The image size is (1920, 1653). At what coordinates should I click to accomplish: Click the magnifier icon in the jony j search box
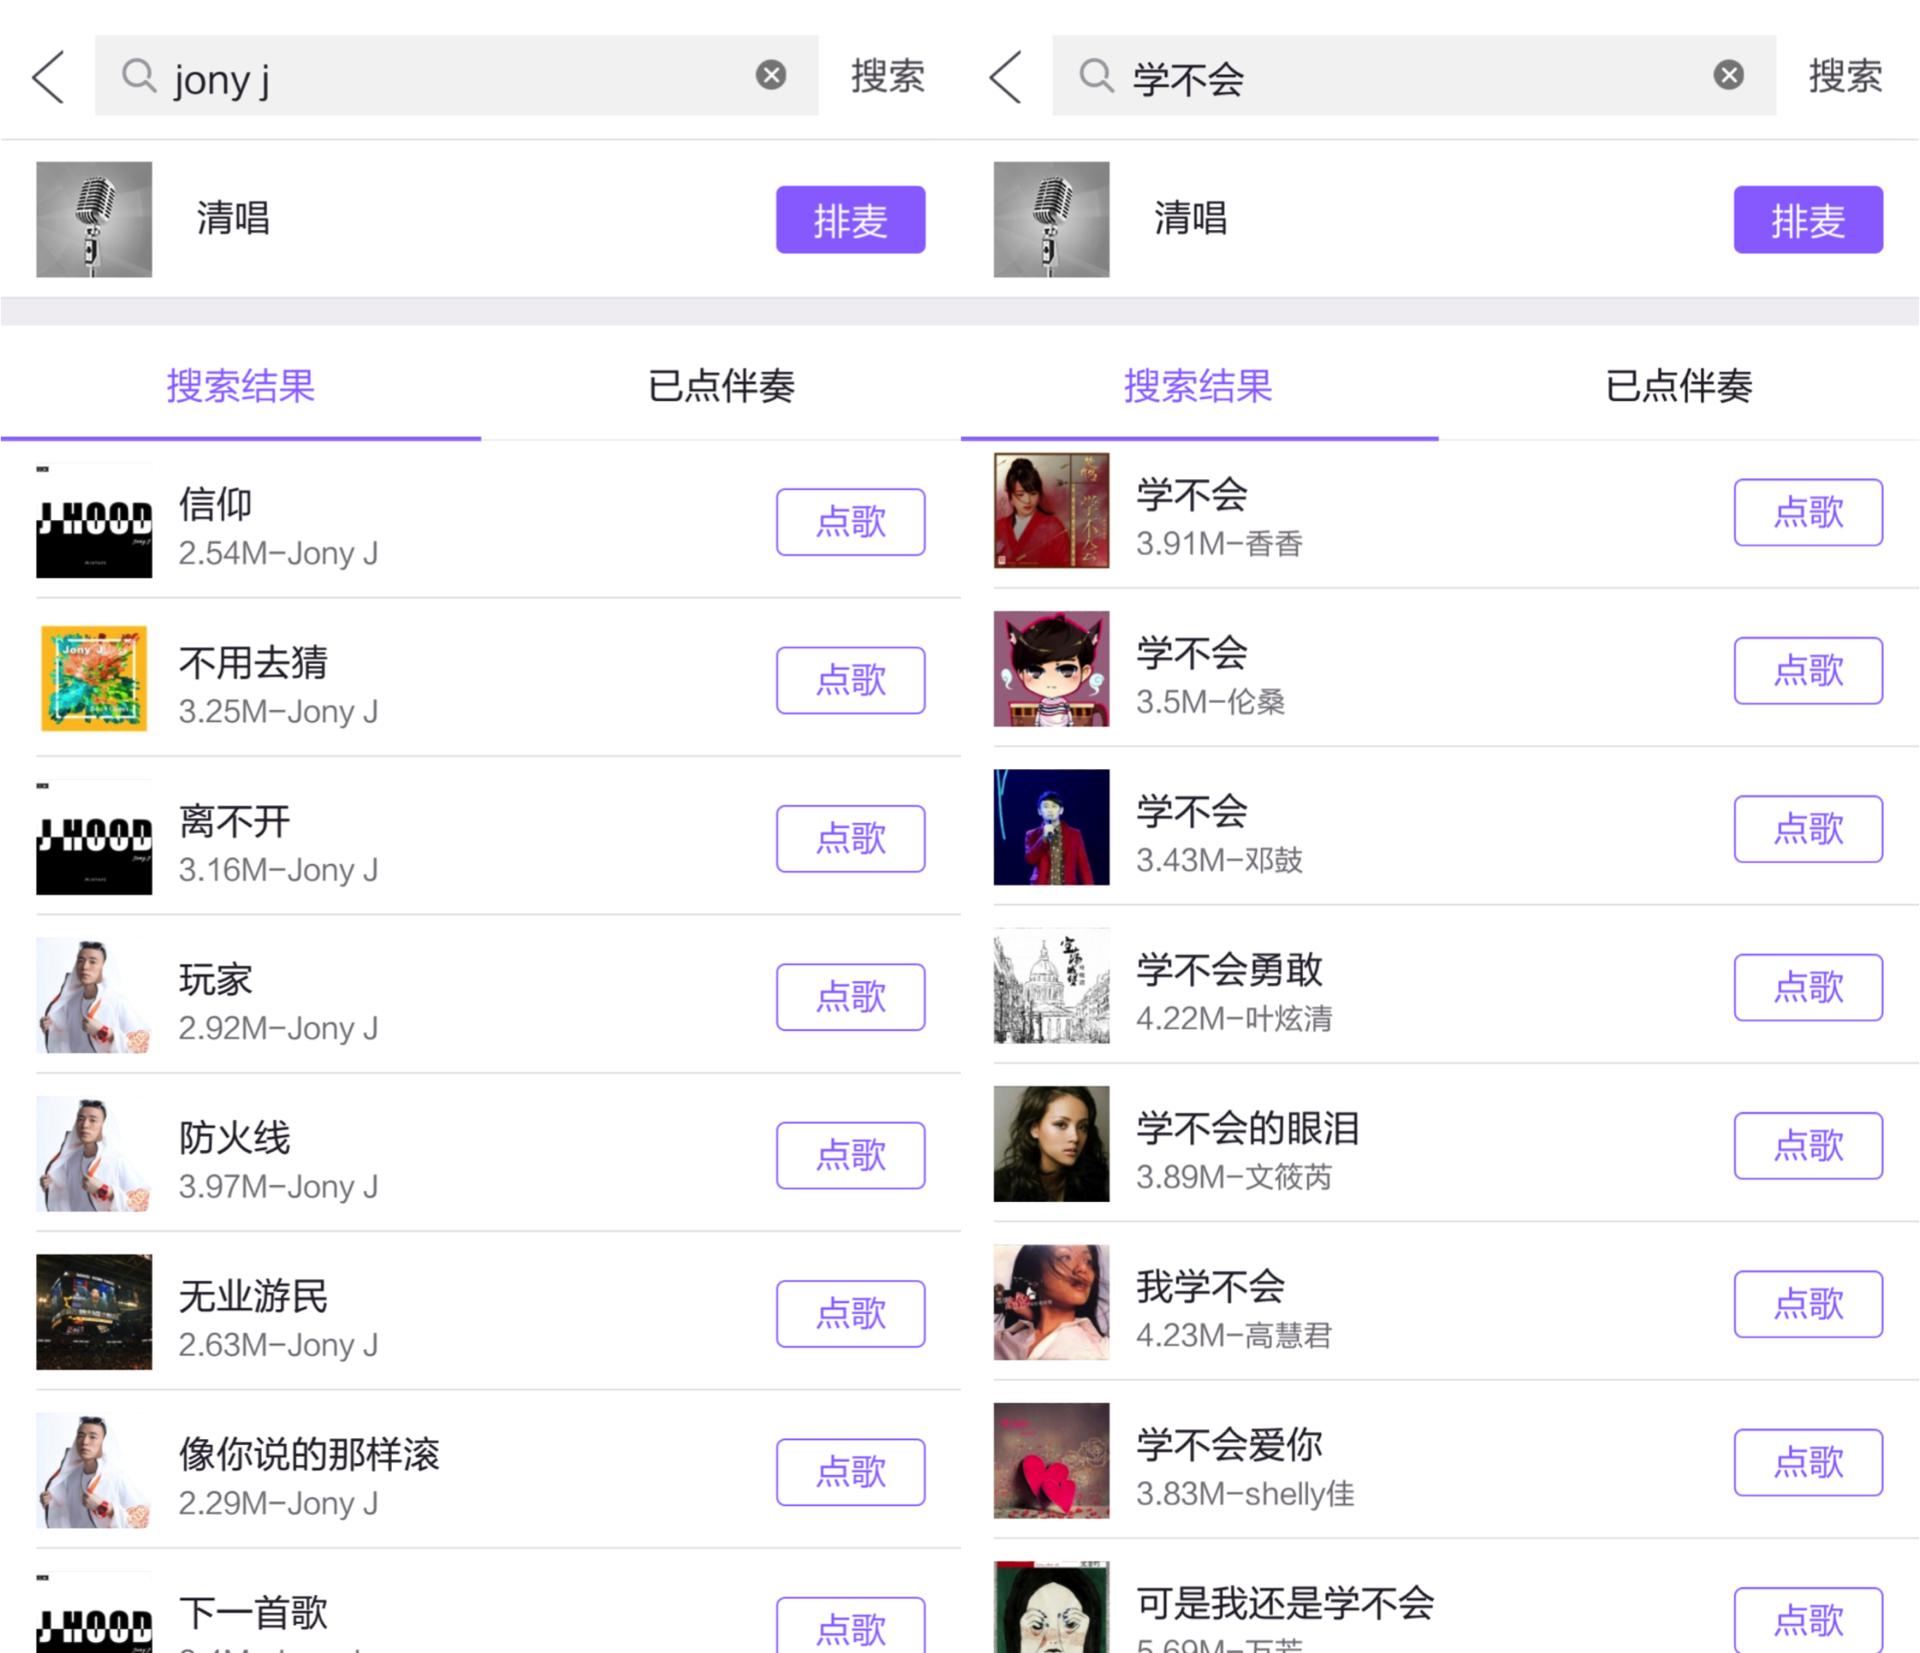[x=138, y=76]
